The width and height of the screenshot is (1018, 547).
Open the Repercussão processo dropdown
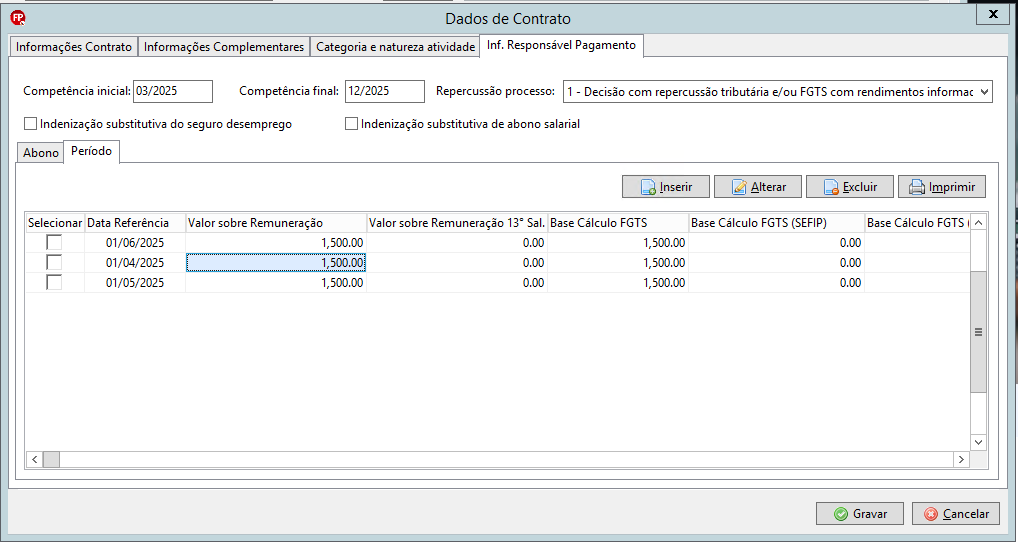tap(984, 92)
